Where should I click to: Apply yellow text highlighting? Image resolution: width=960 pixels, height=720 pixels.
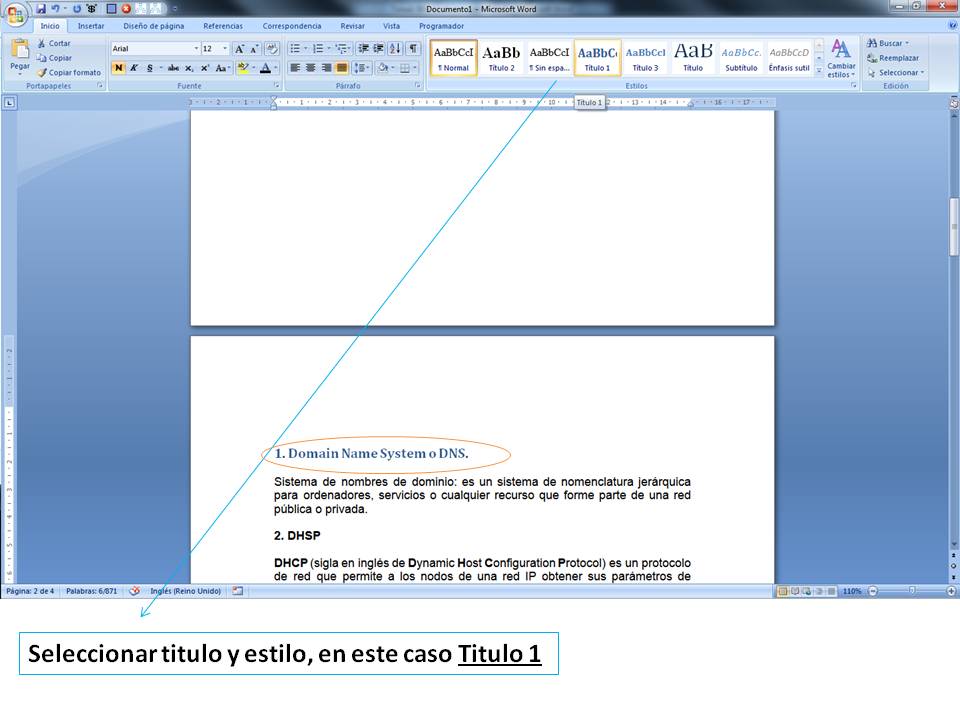tap(244, 67)
